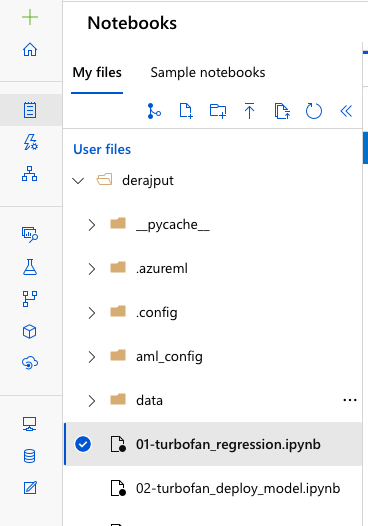This screenshot has width=368, height=526.
Task: Open Experiments flask icon
Action: pos(30,267)
